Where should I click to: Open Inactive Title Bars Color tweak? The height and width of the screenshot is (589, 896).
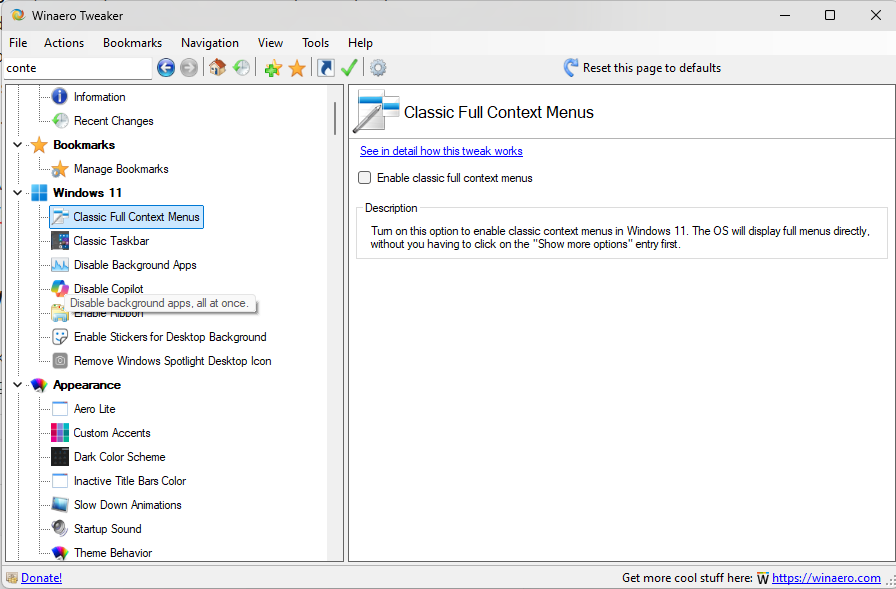click(x=130, y=480)
